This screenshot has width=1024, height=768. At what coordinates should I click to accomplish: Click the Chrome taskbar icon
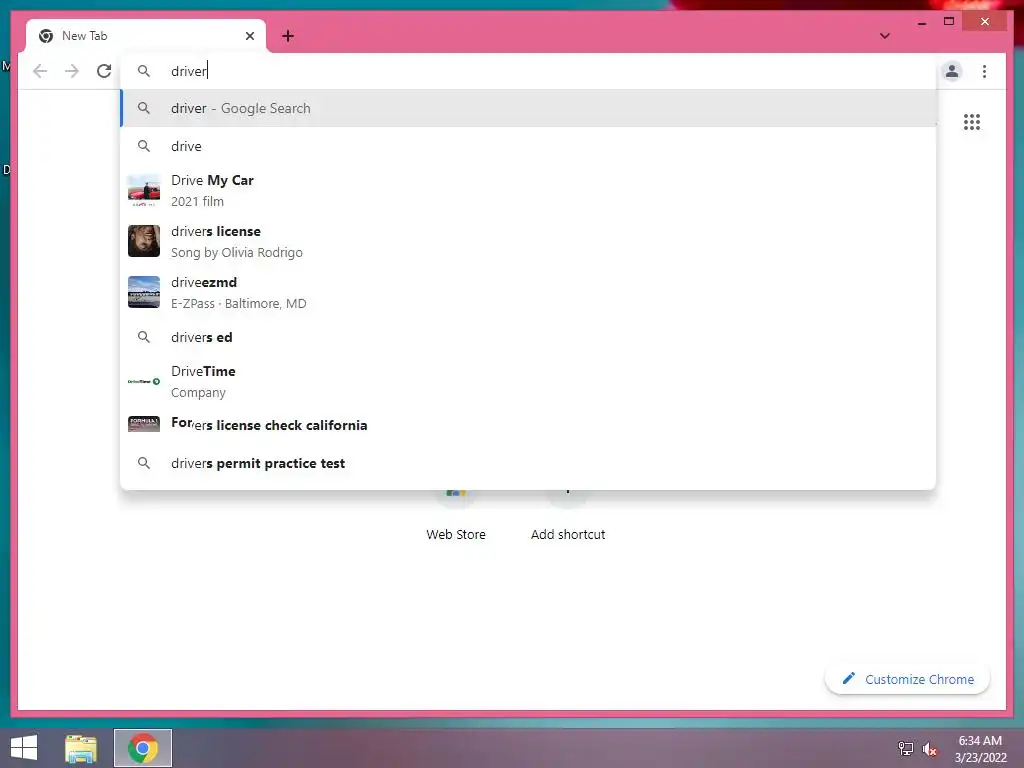coord(143,748)
